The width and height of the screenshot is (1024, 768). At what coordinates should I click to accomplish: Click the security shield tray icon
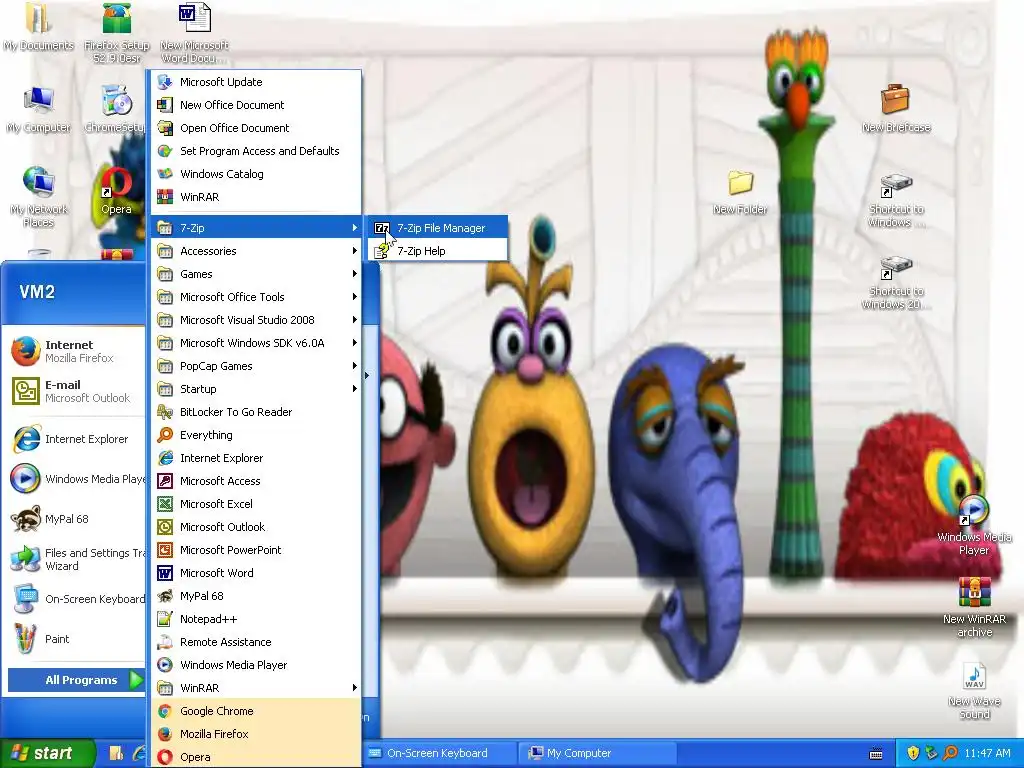(x=913, y=753)
